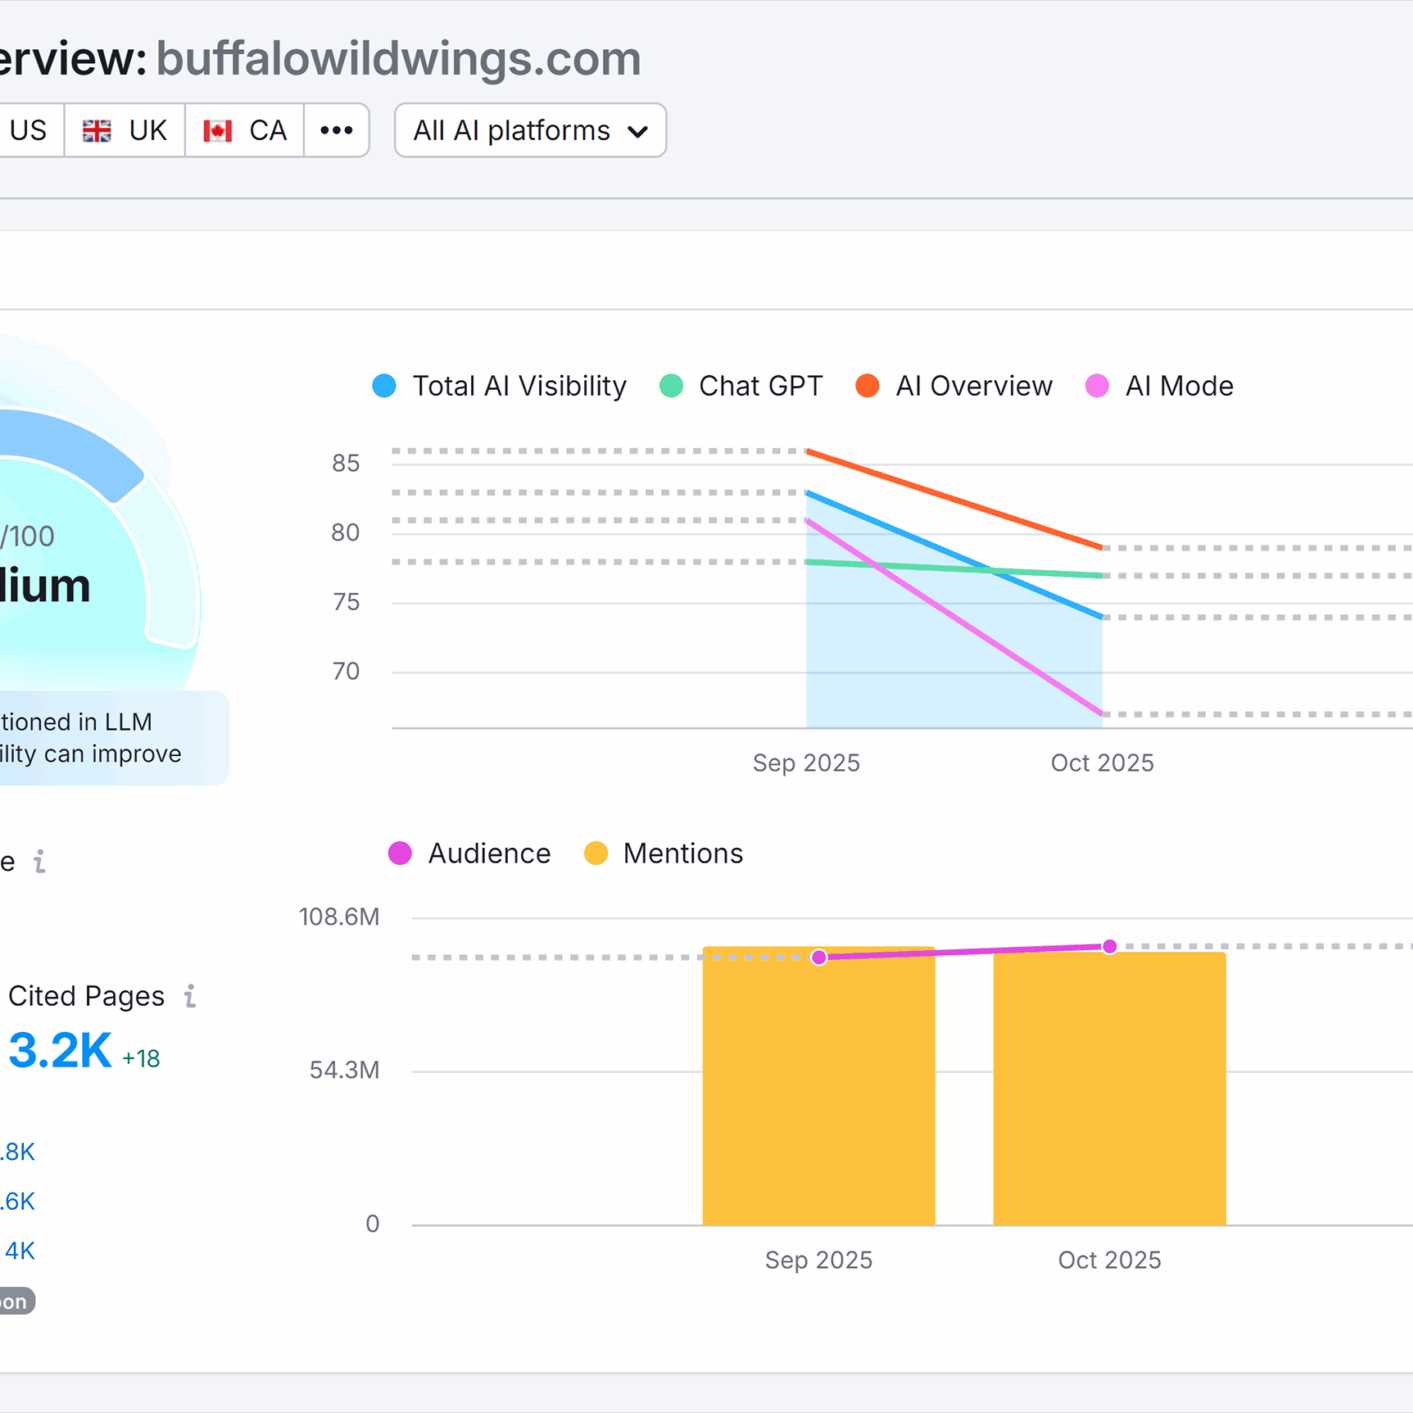This screenshot has height=1413, width=1413.
Task: Toggle the Audience series legend label
Action: (489, 853)
